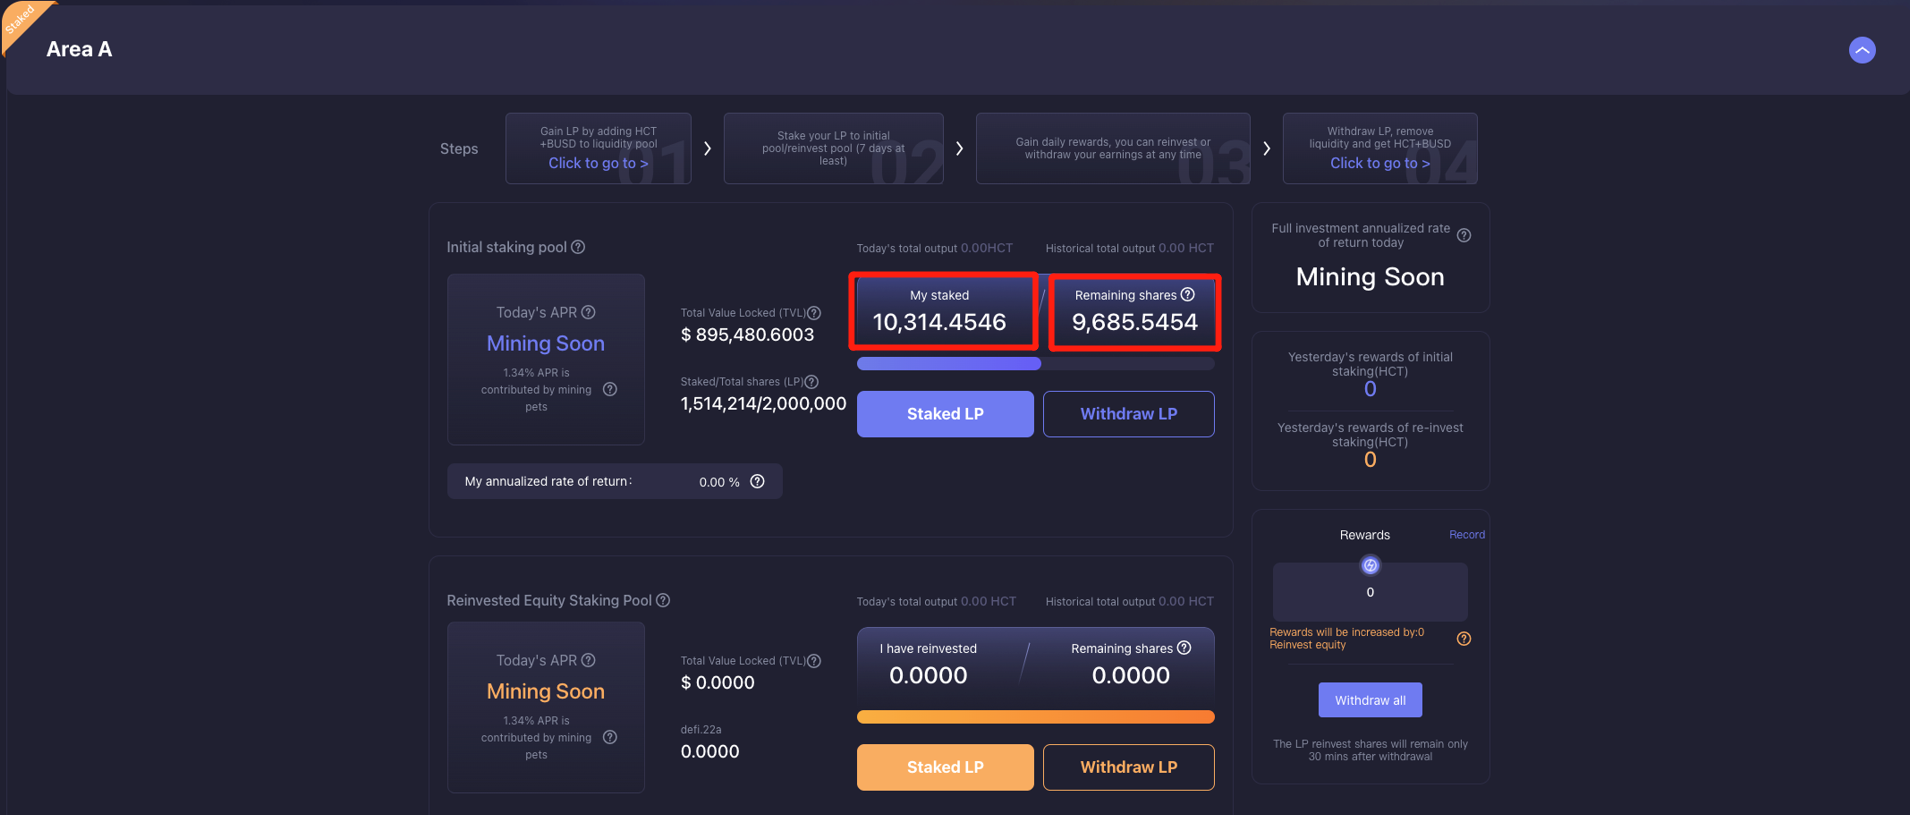Click help icon beside Initial staking pool
Screen dimensions: 1910x815
[578, 247]
